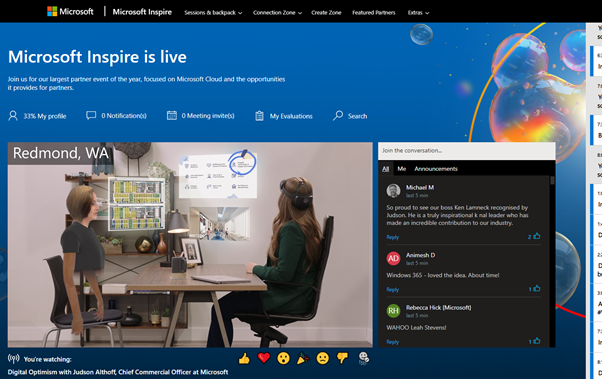Reply to Michael M's comment

pyautogui.click(x=392, y=237)
